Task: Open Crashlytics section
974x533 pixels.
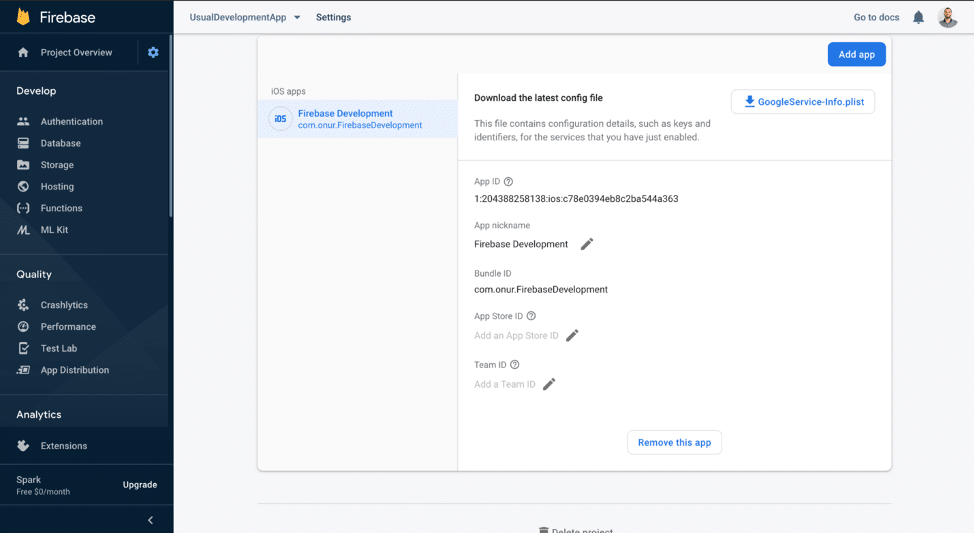Action: click(64, 305)
